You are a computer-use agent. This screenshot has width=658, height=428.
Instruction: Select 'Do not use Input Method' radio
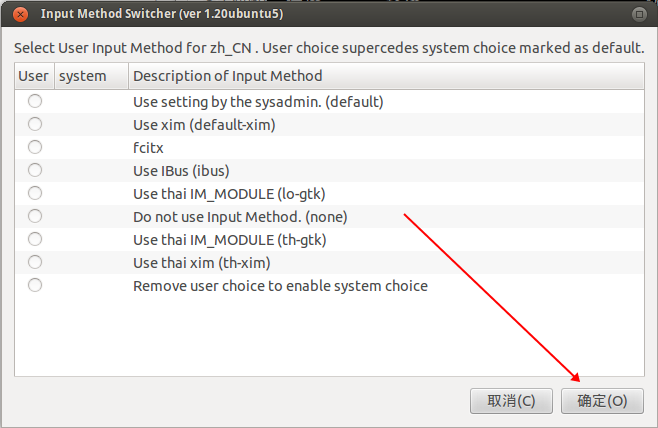[35, 216]
